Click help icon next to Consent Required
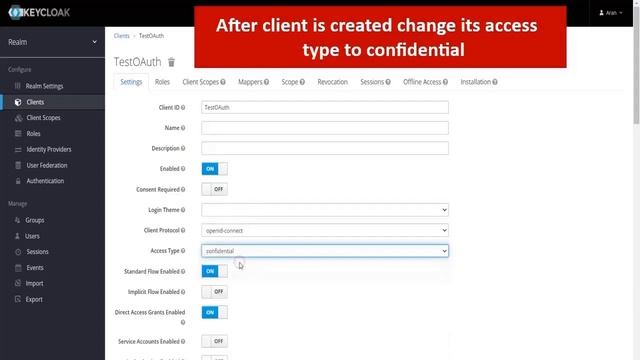Screen dimensions: 640x360 (x=183, y=189)
